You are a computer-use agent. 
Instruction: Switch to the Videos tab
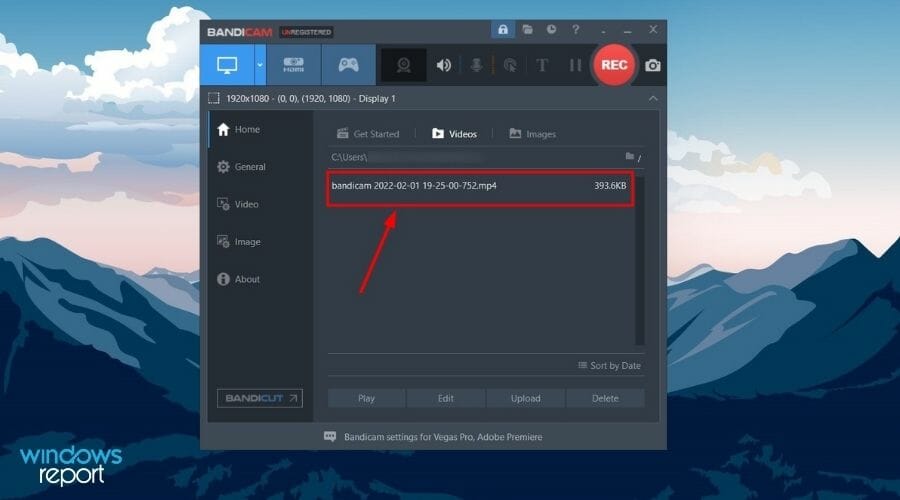[x=454, y=134]
